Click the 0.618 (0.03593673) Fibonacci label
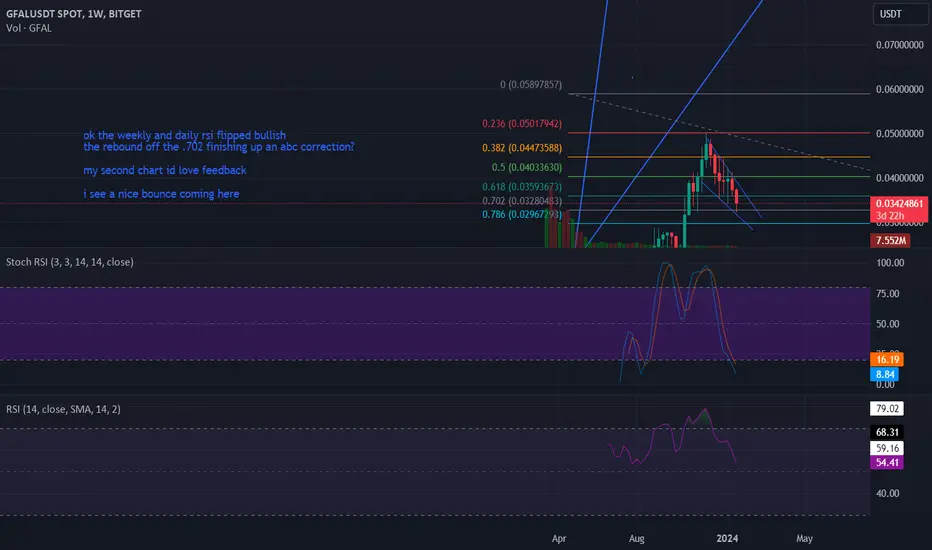 (522, 187)
